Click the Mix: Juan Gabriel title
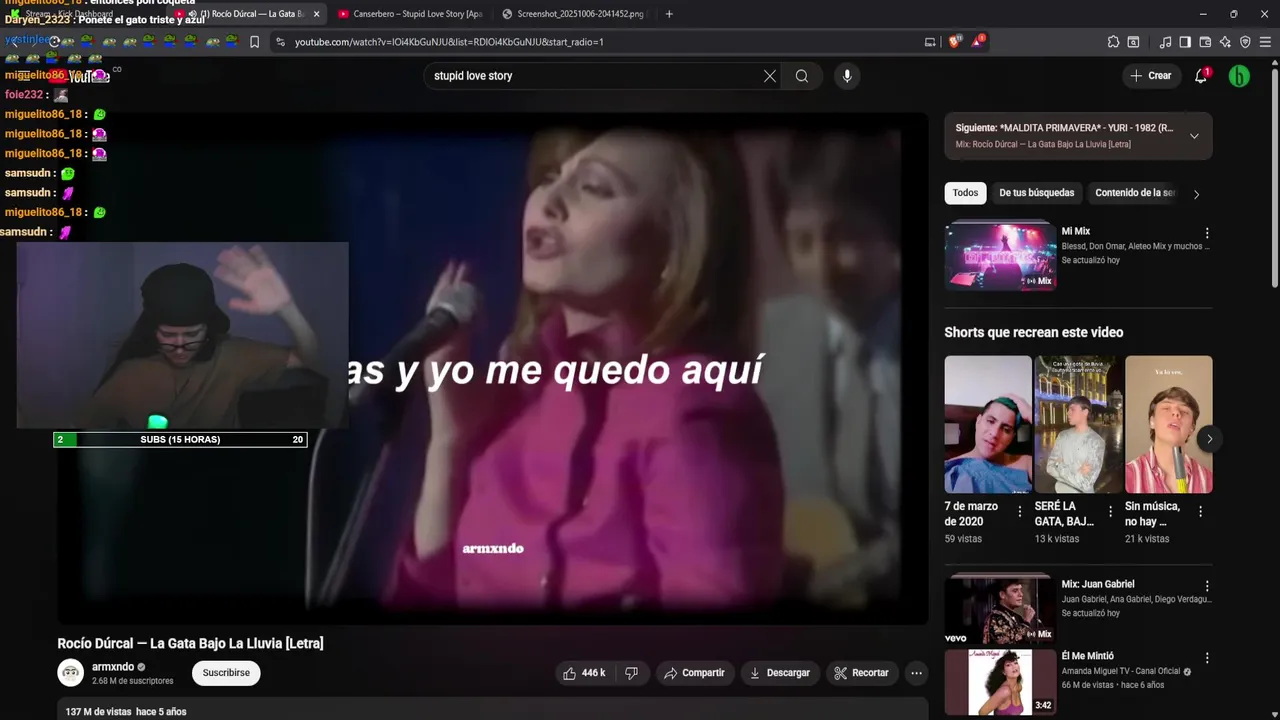 (1098, 584)
